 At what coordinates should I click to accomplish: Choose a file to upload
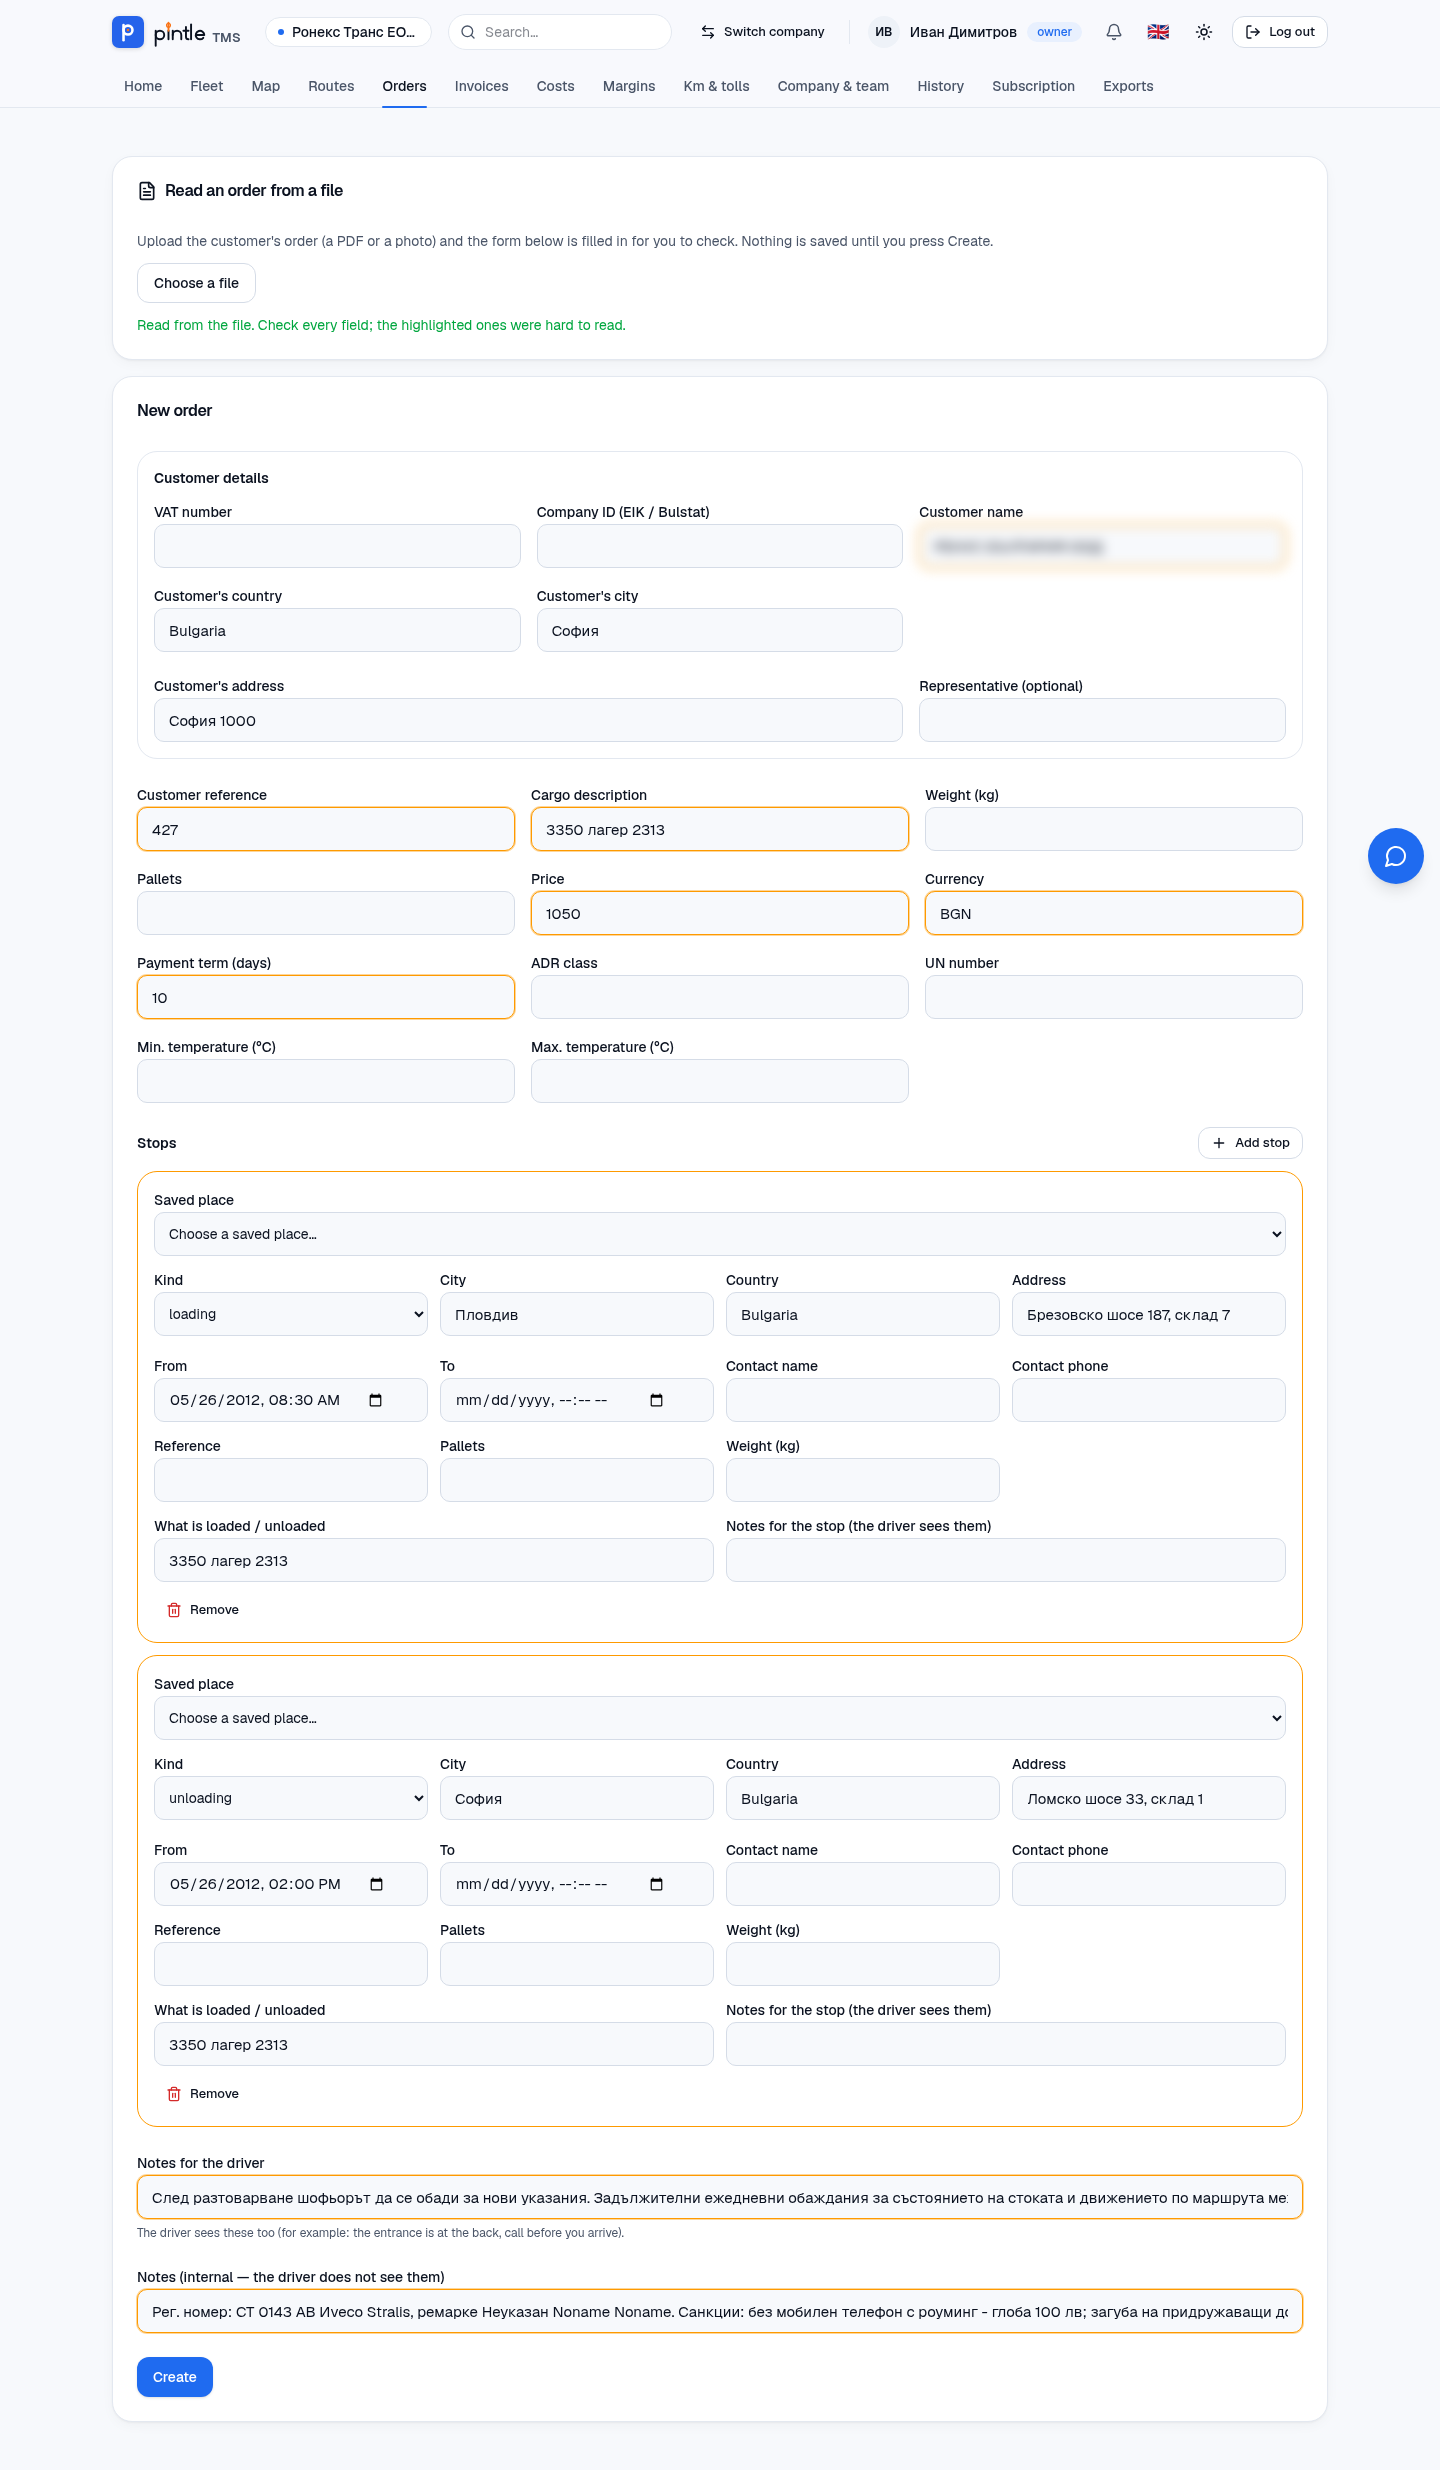(196, 283)
